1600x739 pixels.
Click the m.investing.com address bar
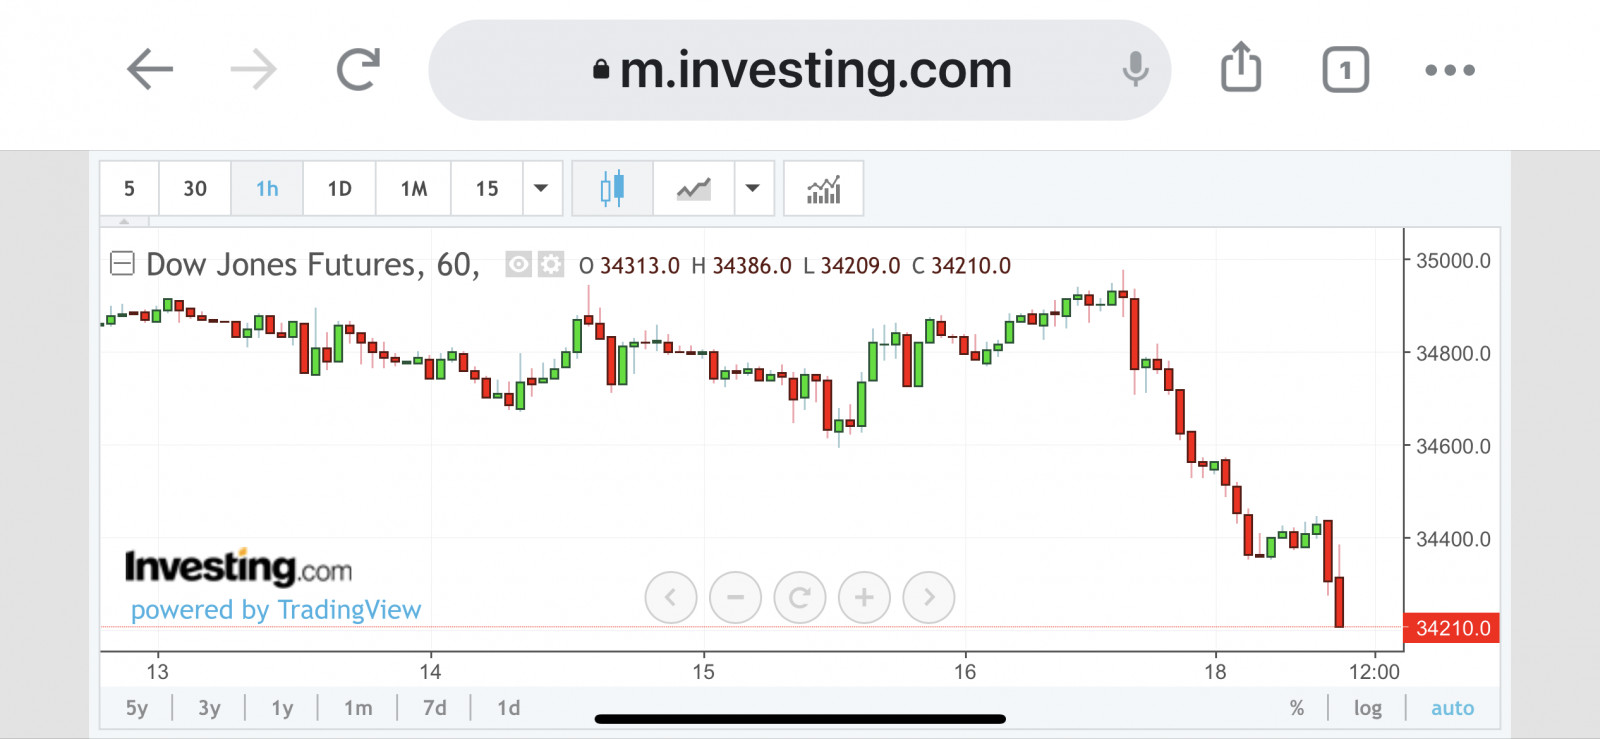pyautogui.click(x=800, y=70)
